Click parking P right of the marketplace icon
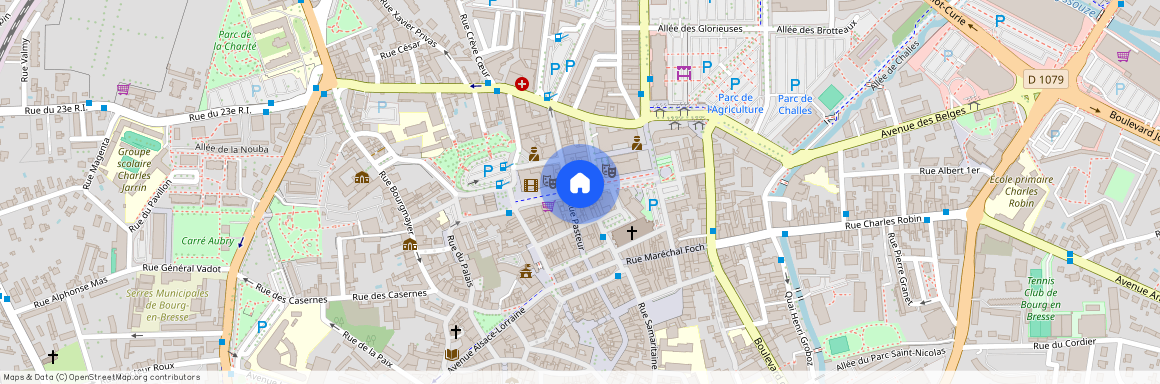Viewport: 1160px width, 384px height. [x=707, y=66]
